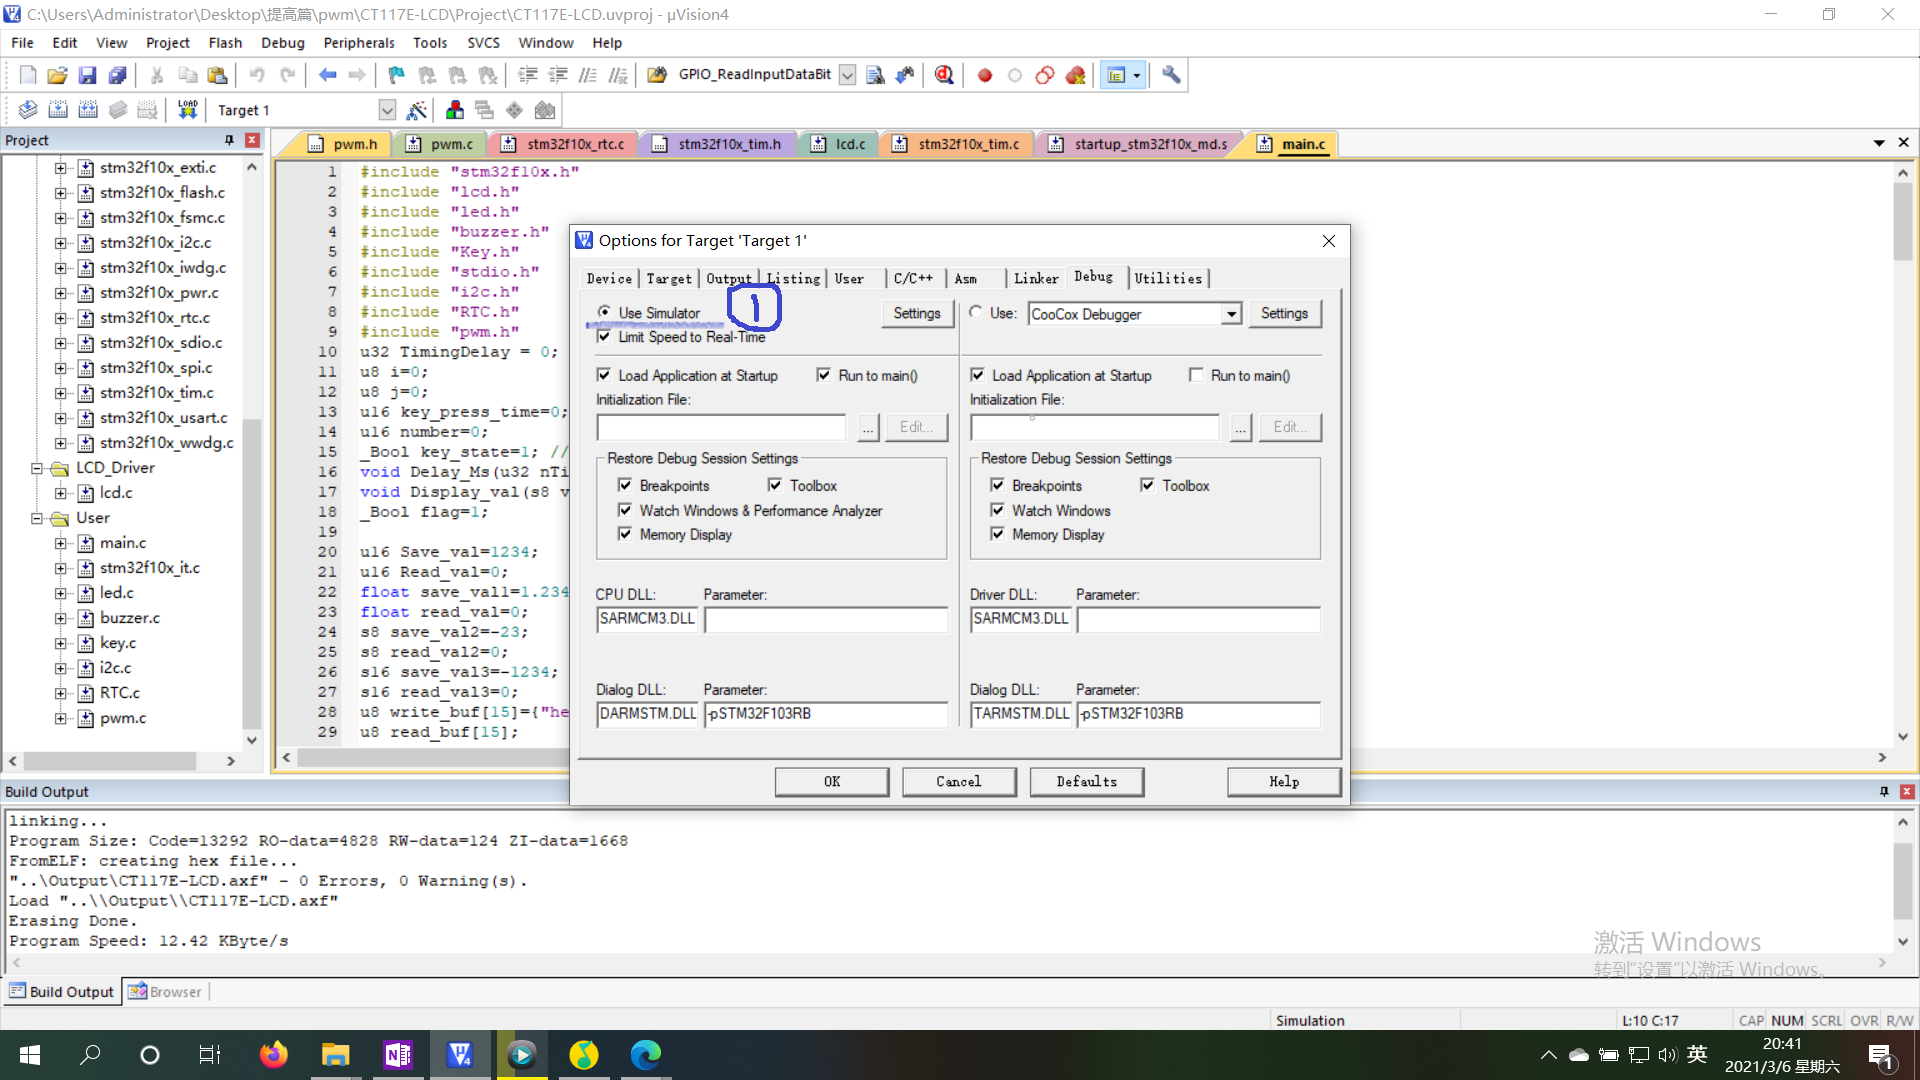Image resolution: width=1920 pixels, height=1080 pixels.
Task: Uncheck Limit Speed to Real-Time
Action: point(604,336)
